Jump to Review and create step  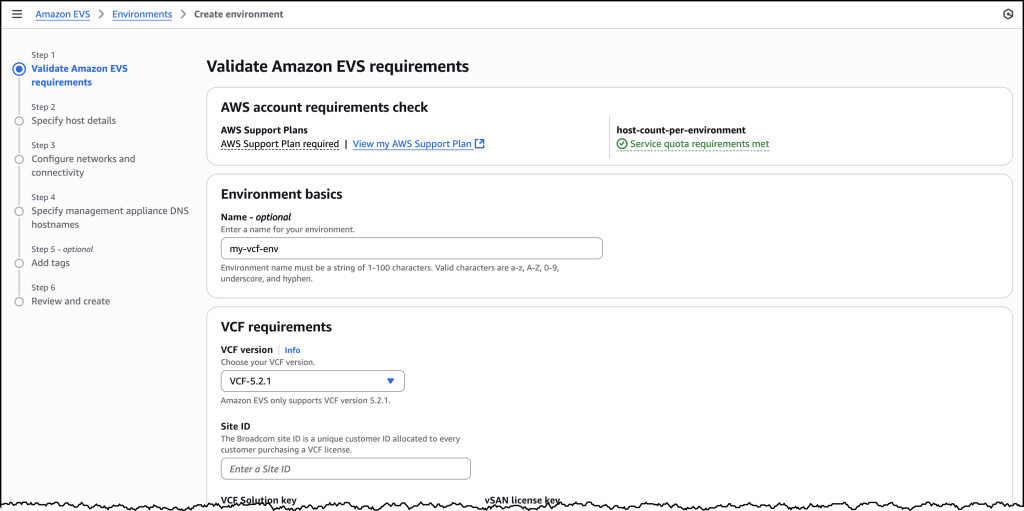coord(70,301)
